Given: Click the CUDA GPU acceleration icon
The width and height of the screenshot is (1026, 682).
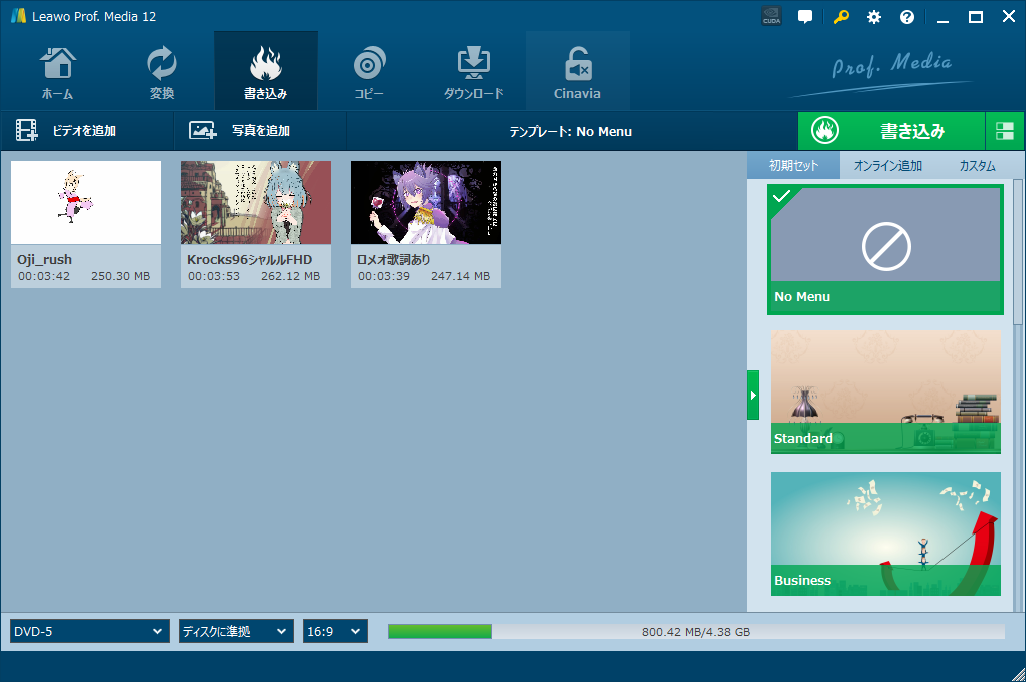Looking at the screenshot, I should [x=771, y=17].
